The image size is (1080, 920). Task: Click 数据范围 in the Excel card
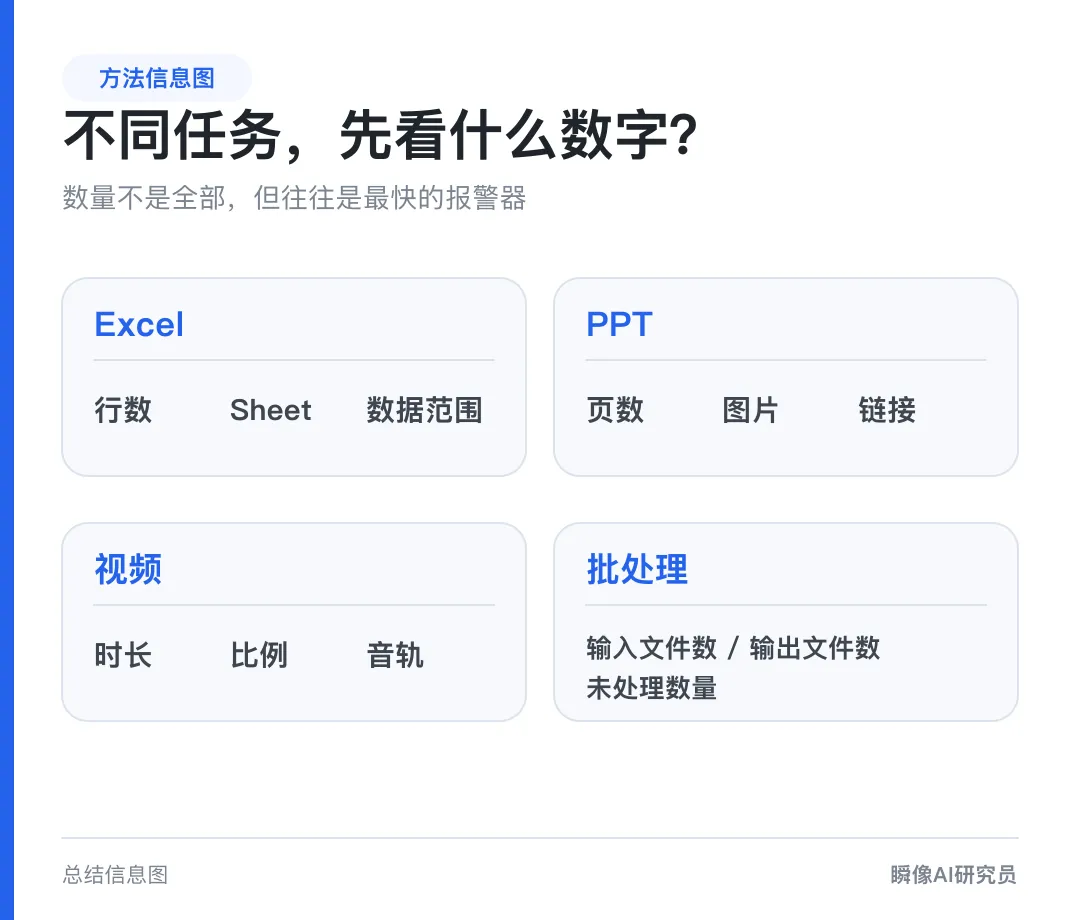(424, 410)
